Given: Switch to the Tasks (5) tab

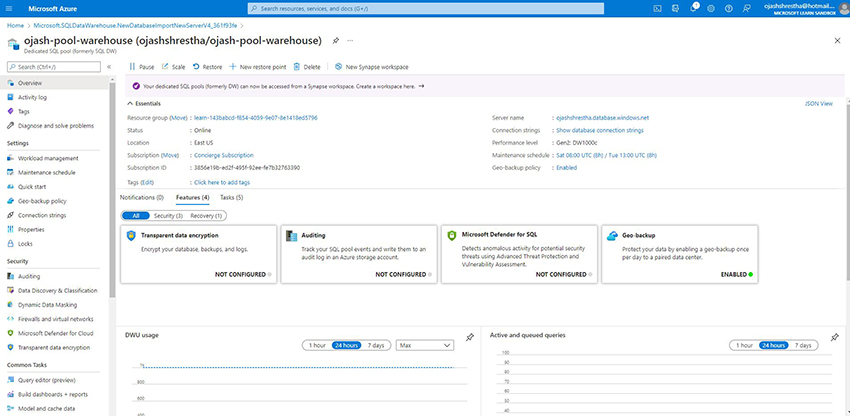Looking at the screenshot, I should click(231, 197).
